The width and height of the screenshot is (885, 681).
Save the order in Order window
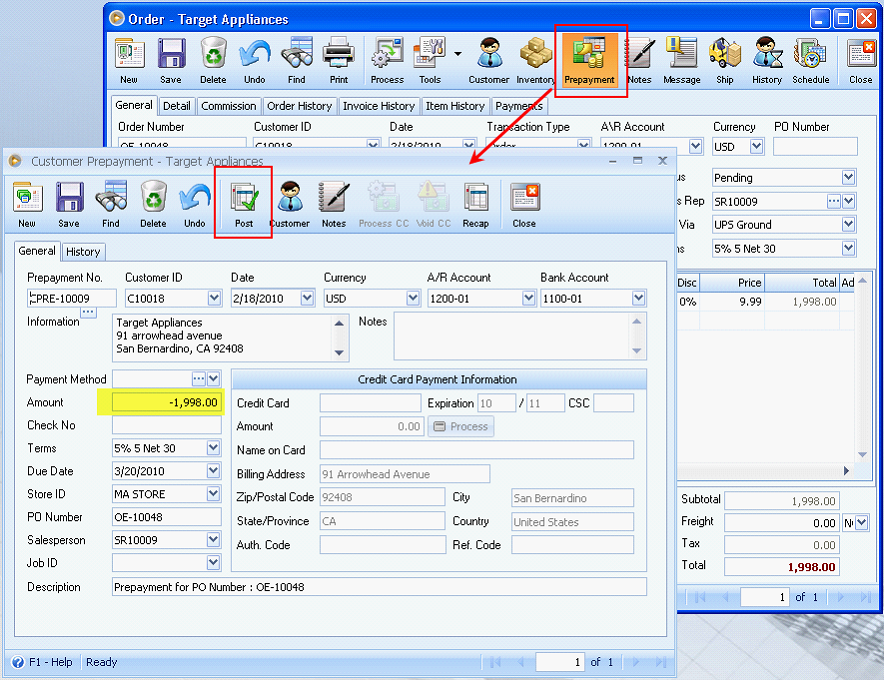170,61
